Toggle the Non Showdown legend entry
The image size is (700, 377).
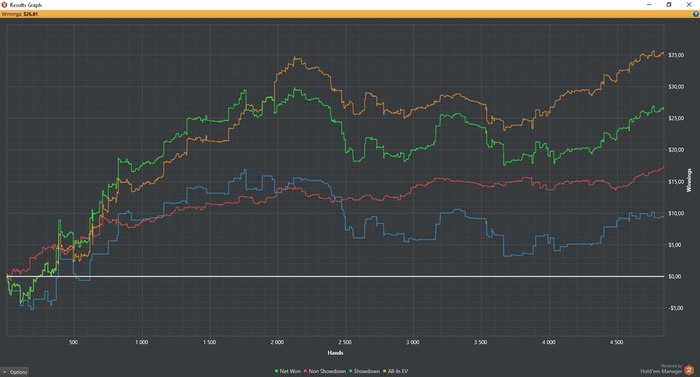click(325, 371)
